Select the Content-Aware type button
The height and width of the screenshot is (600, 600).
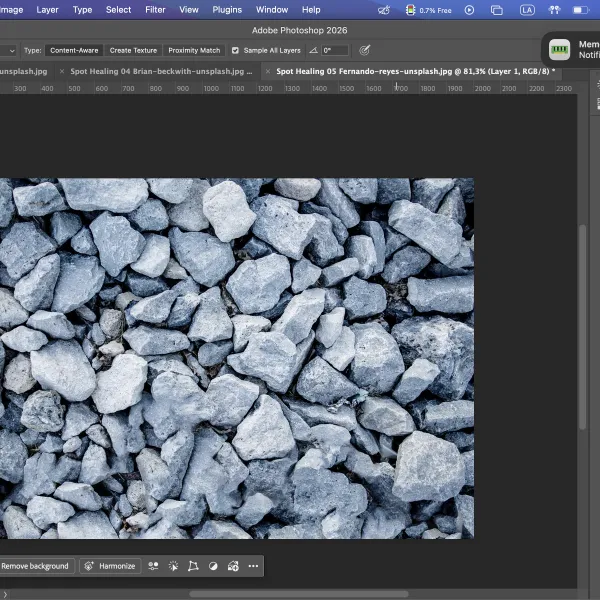coord(74,51)
